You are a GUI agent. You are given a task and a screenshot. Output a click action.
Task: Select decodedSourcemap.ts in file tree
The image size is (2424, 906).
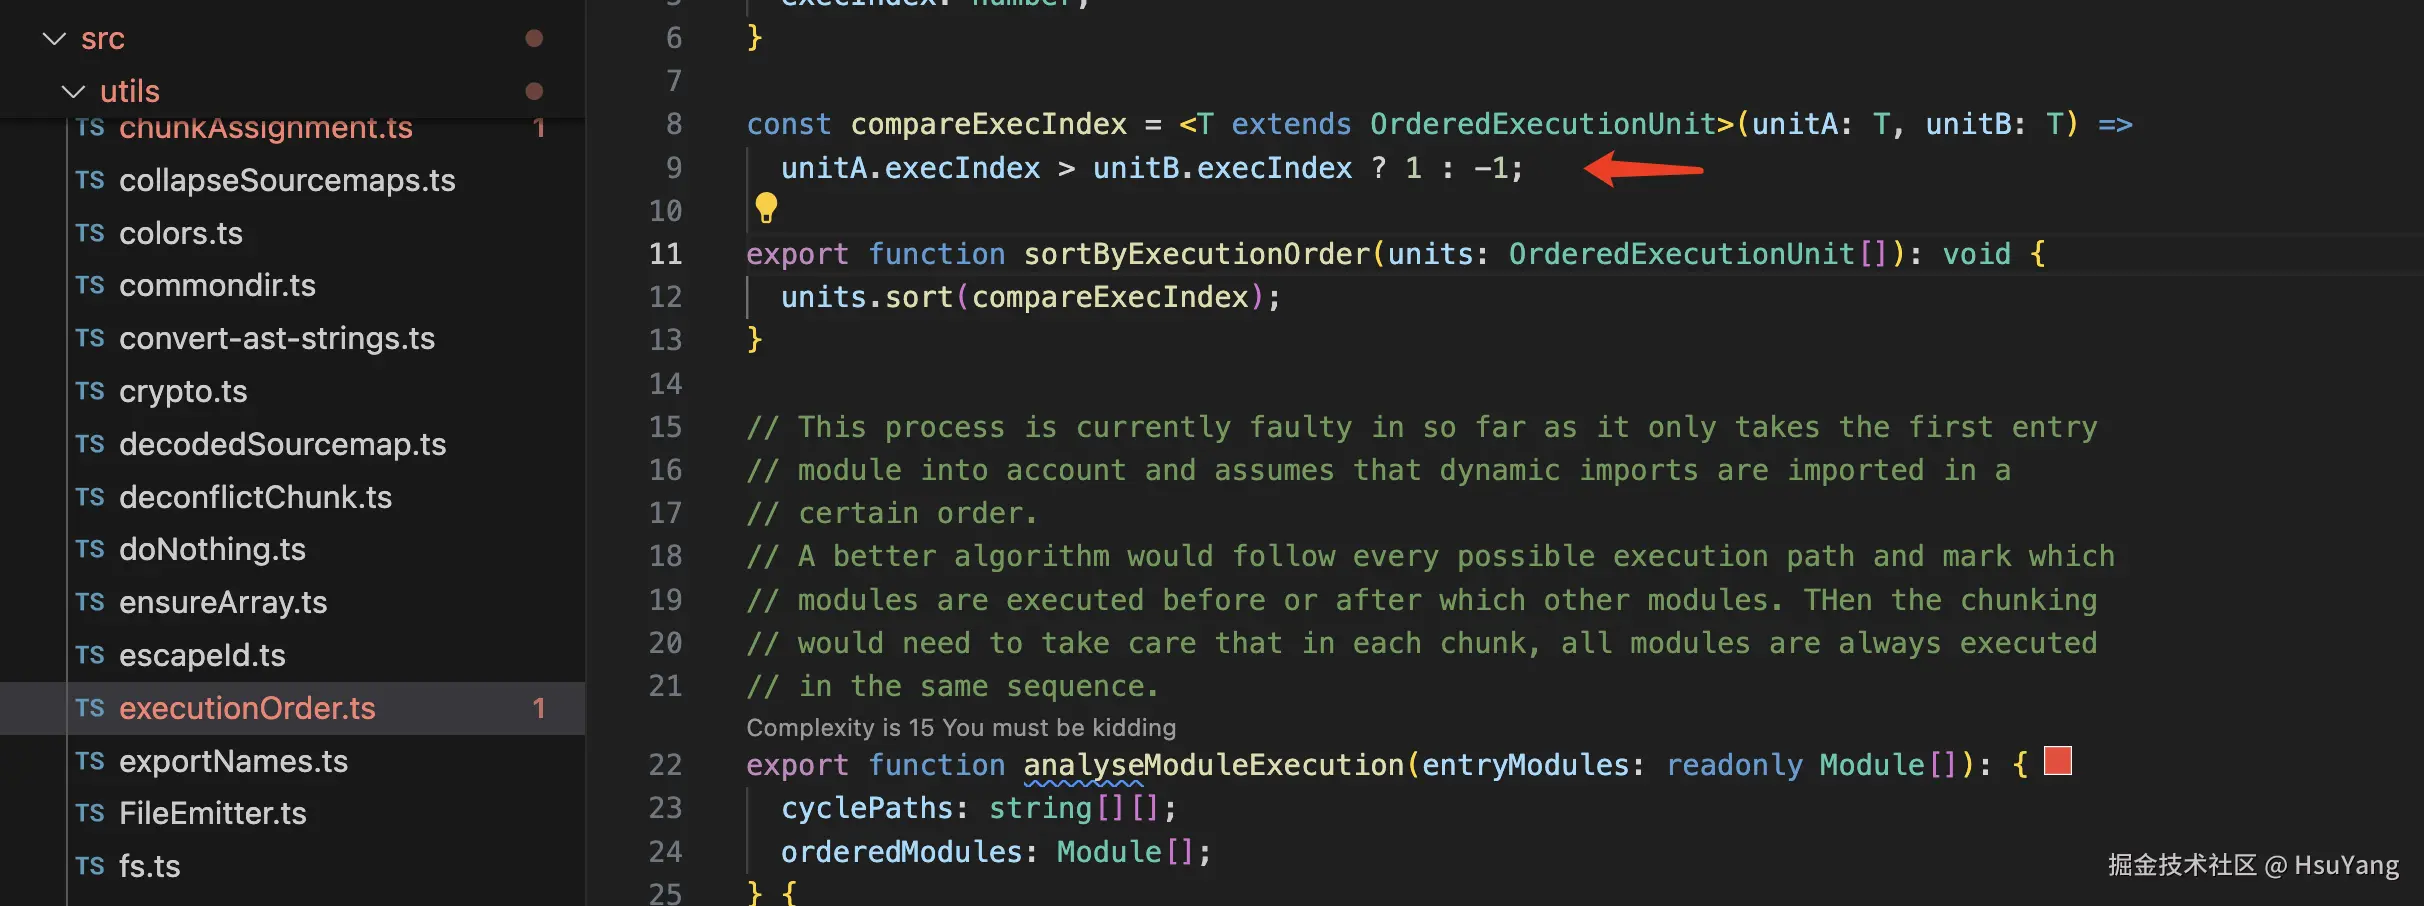click(283, 444)
